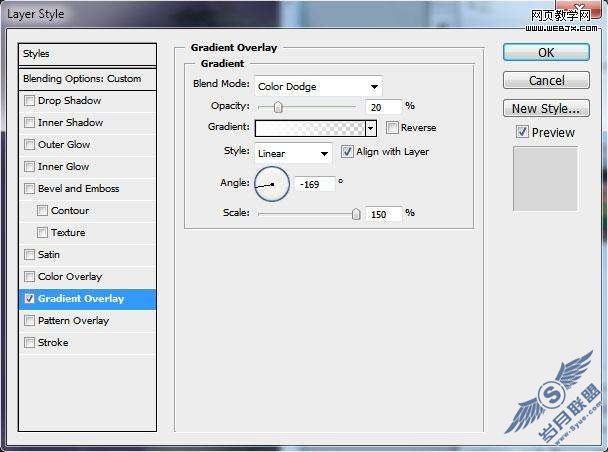
Task: Uncheck the Gradient Overlay checkbox
Action: [29, 298]
